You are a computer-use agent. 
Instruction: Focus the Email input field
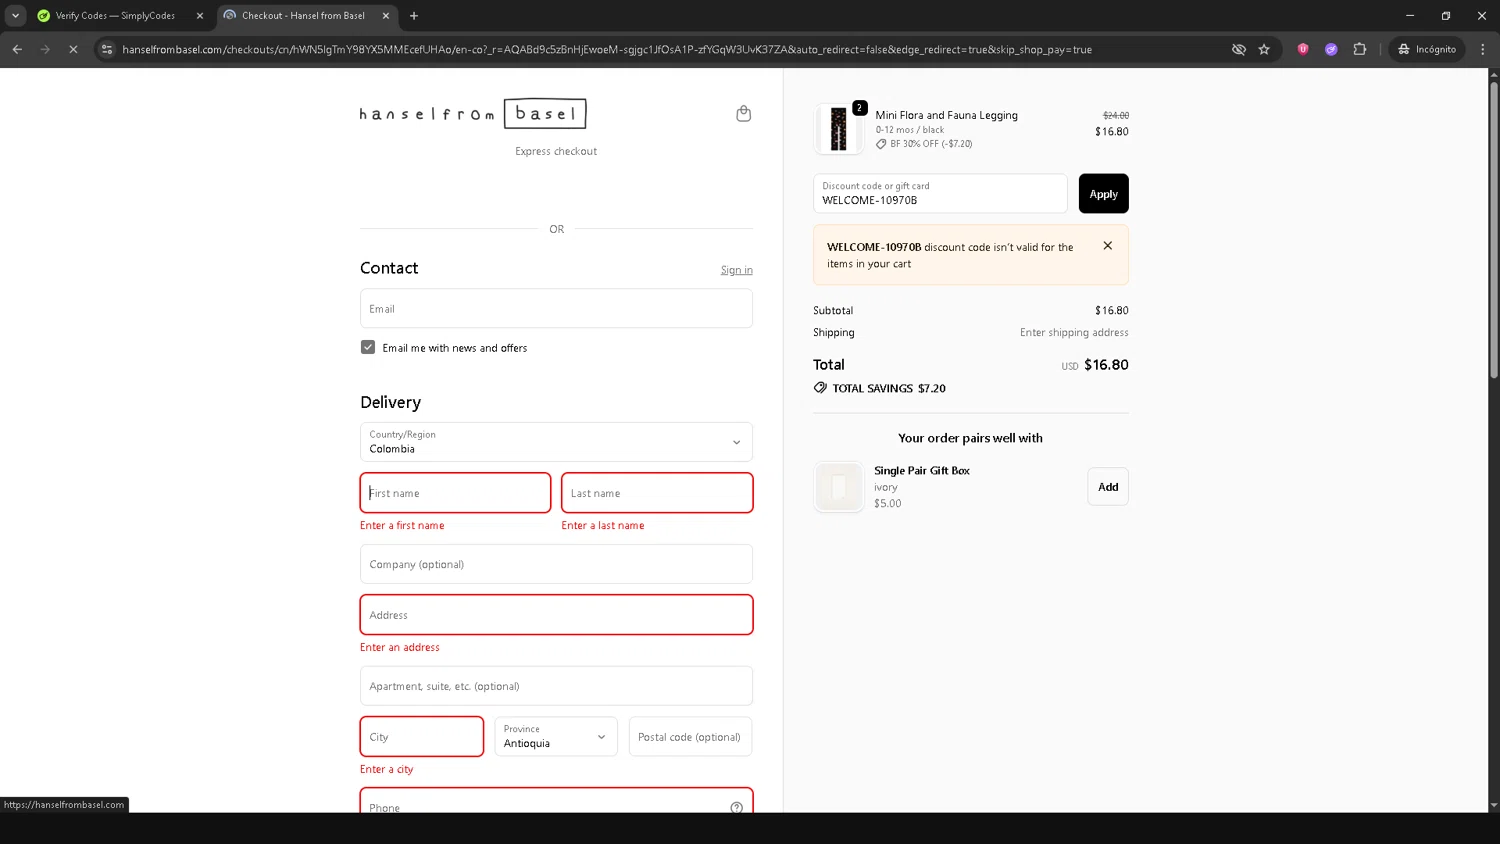coord(556,309)
